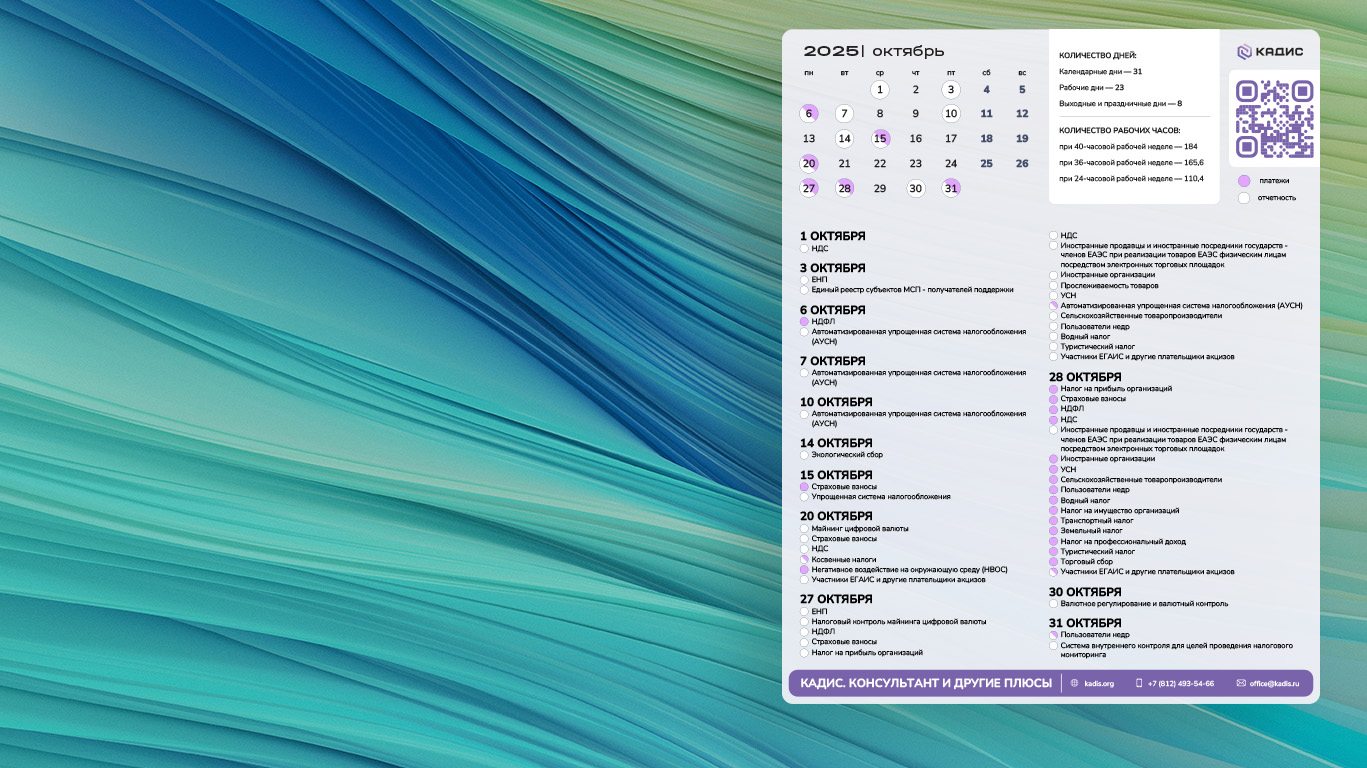Click the purple платежи legend swatch

point(1244,181)
